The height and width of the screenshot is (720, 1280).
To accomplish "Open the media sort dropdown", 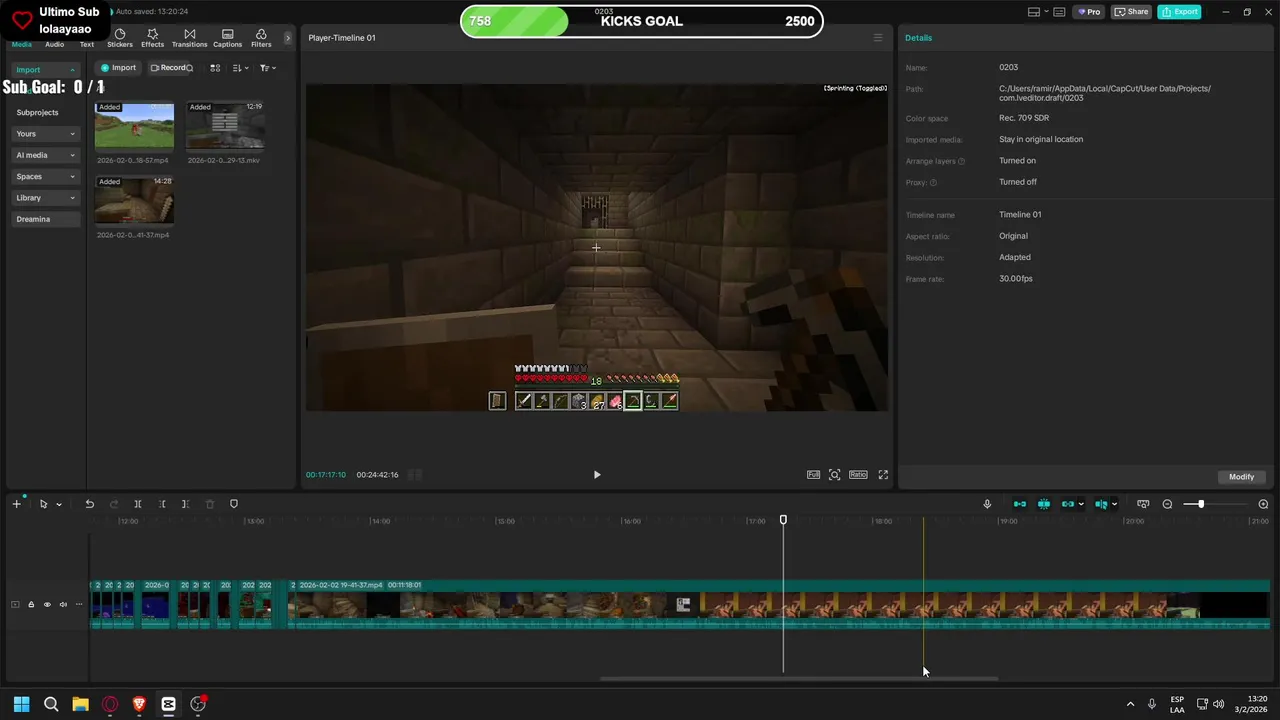I will click(240, 68).
